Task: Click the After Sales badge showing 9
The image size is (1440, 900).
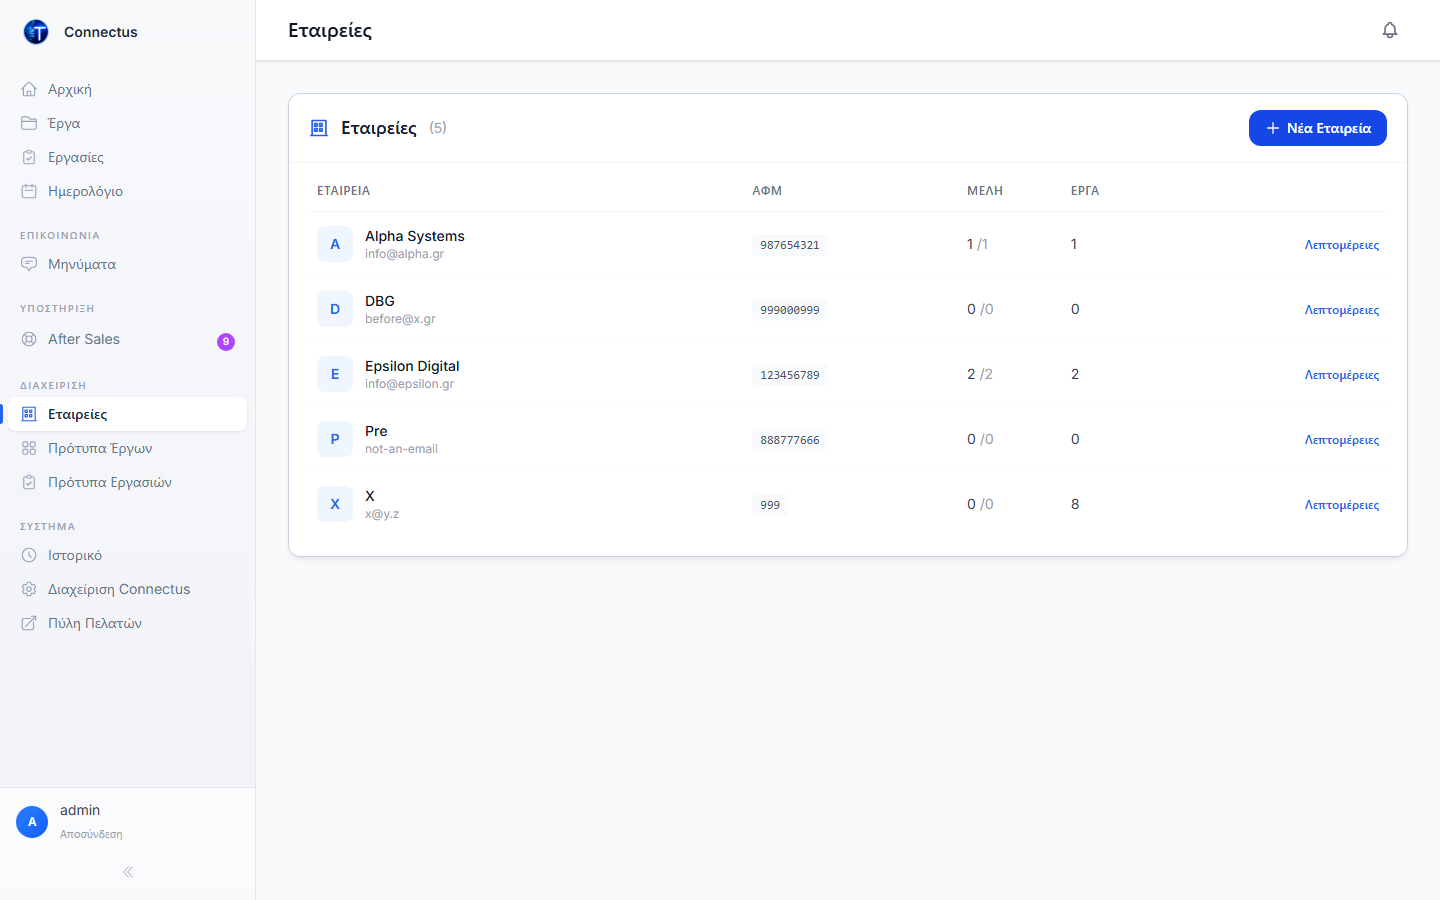Action: click(226, 342)
